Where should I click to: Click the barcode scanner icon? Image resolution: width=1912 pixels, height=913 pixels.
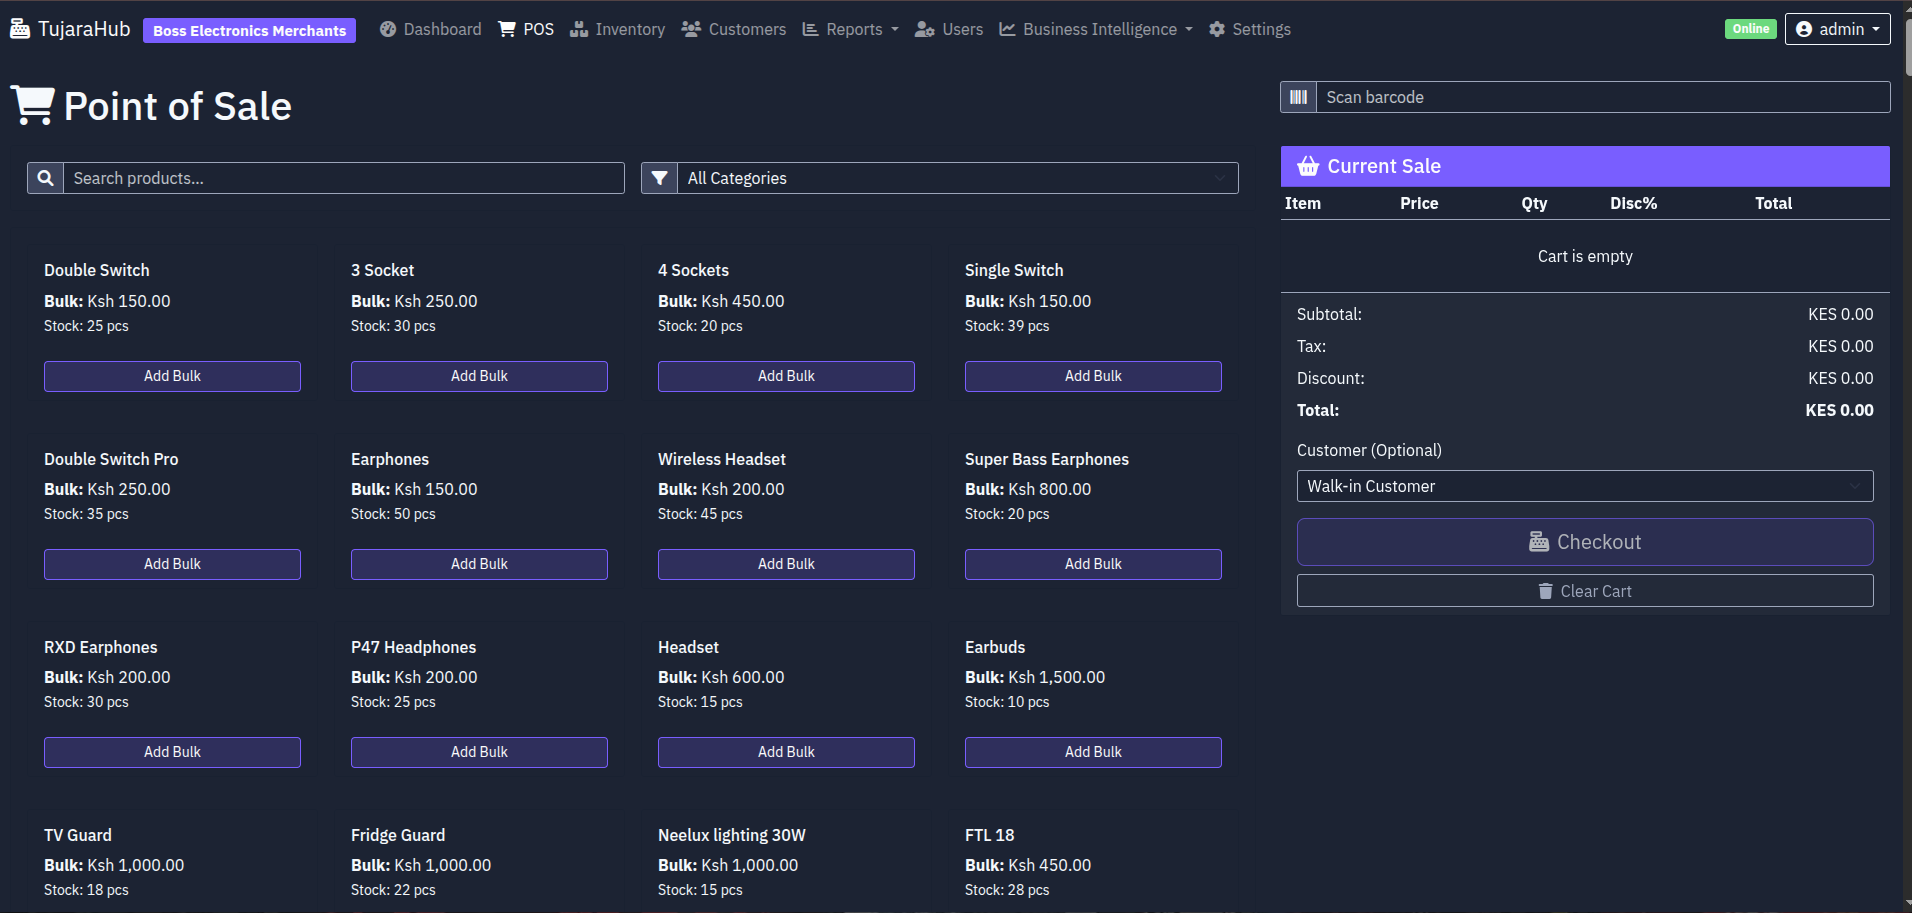[x=1298, y=97]
